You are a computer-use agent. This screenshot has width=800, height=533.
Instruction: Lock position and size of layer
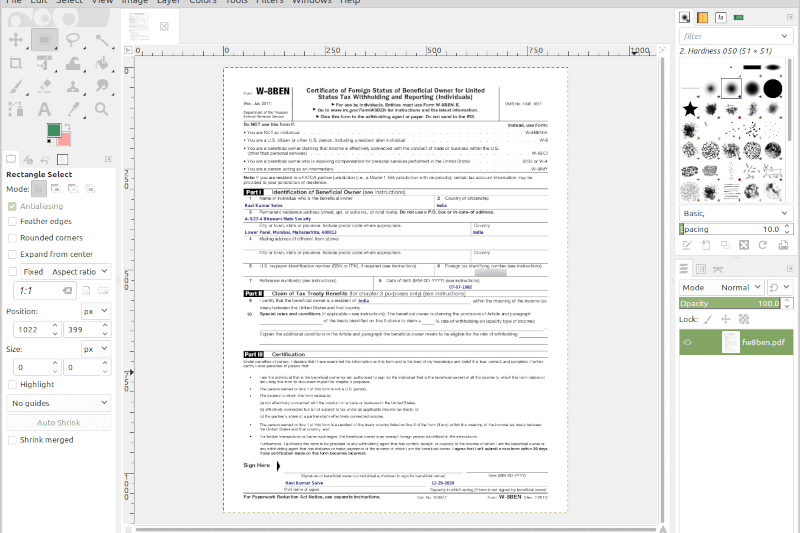(x=726, y=319)
